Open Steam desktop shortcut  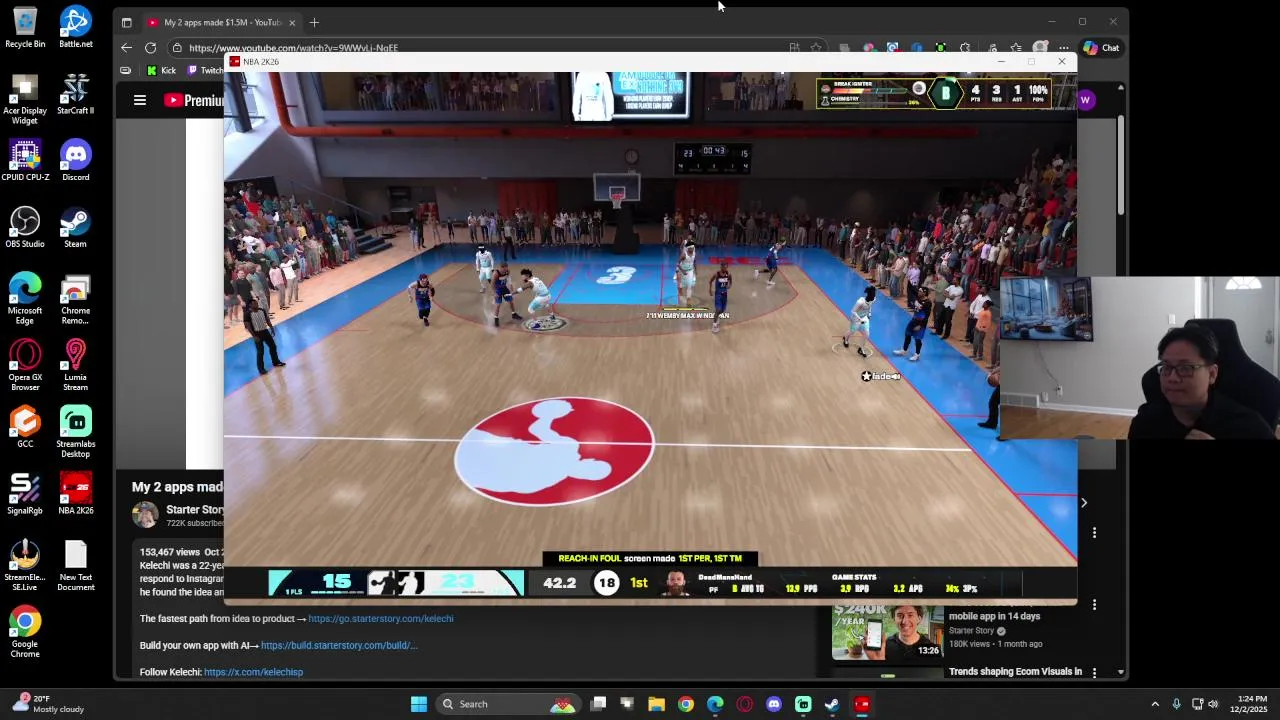(75, 228)
